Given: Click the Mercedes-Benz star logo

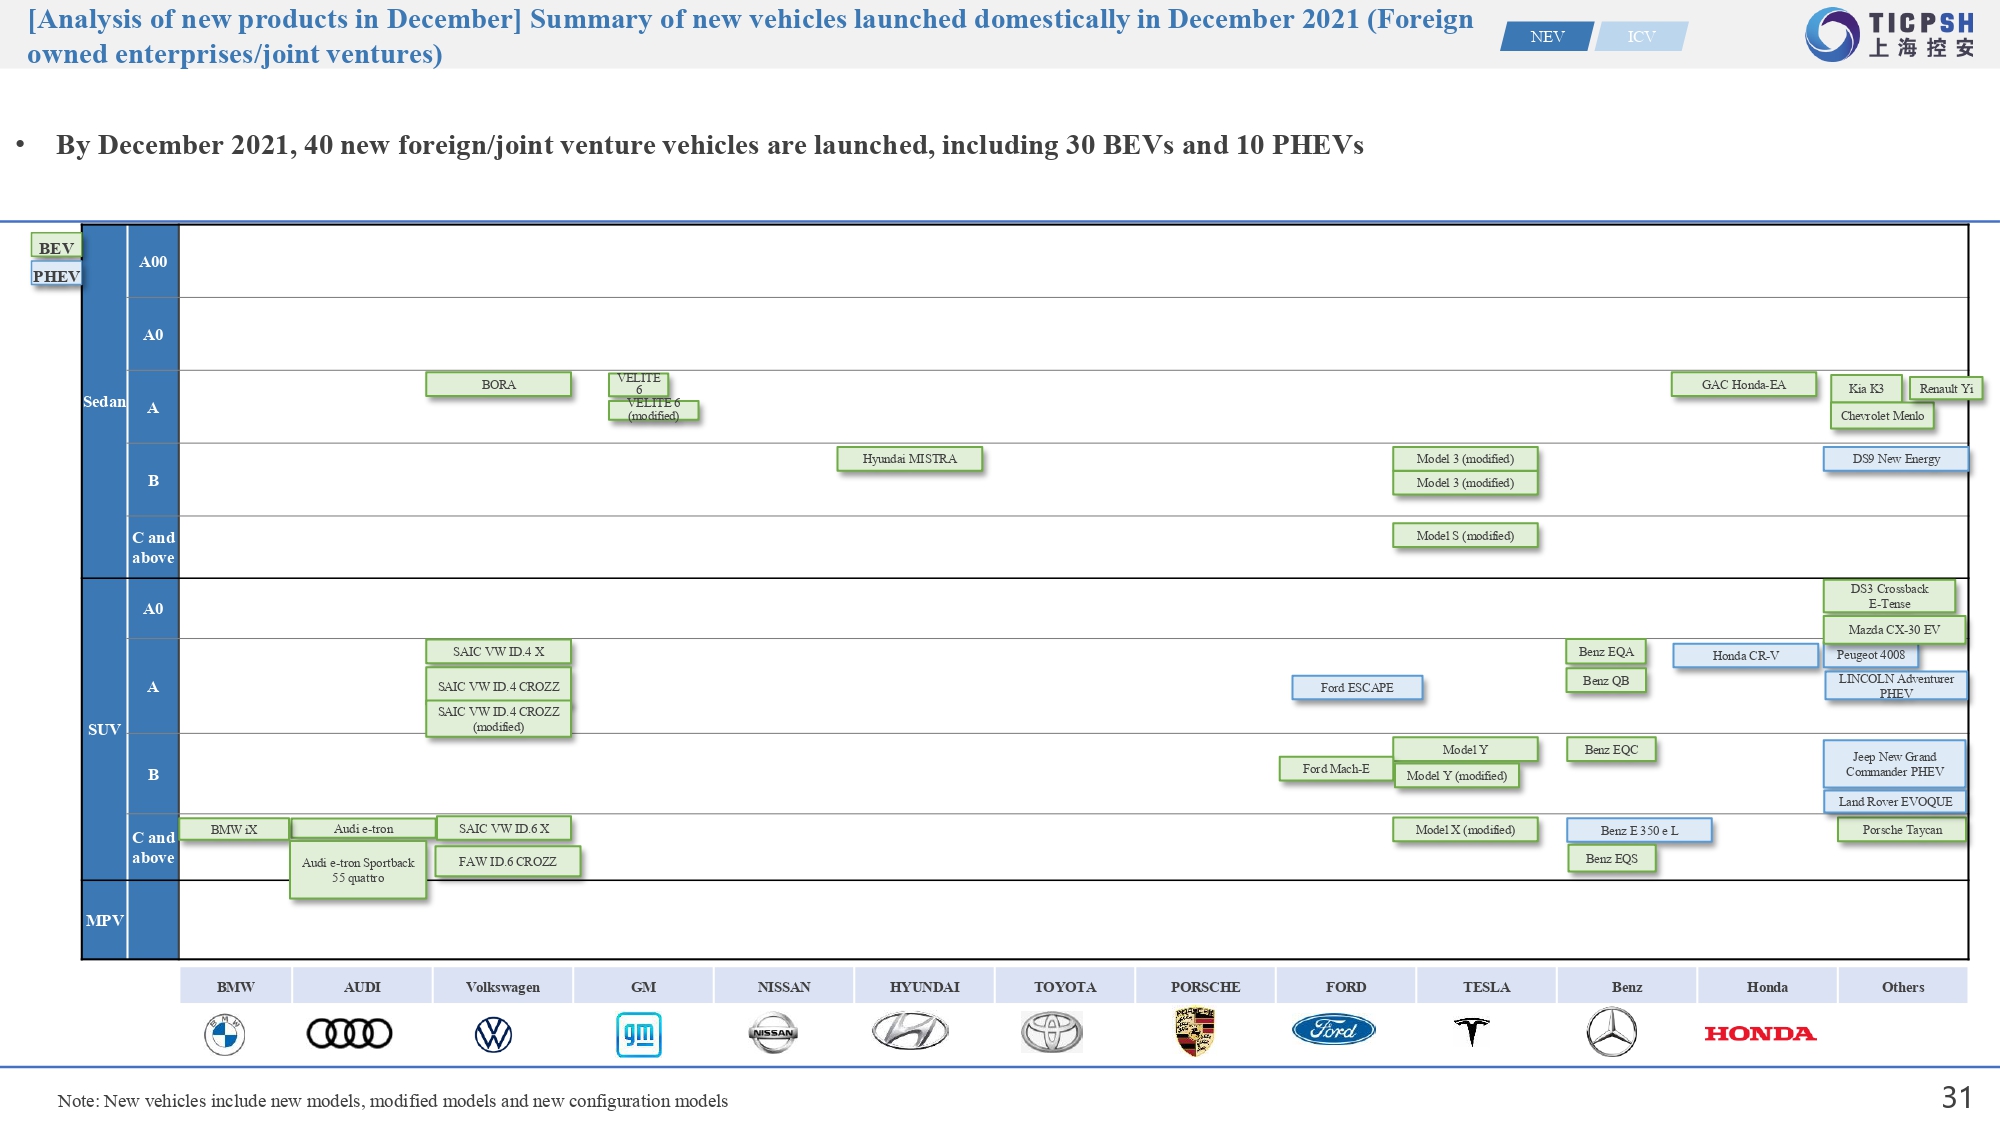Looking at the screenshot, I should point(1611,1032).
